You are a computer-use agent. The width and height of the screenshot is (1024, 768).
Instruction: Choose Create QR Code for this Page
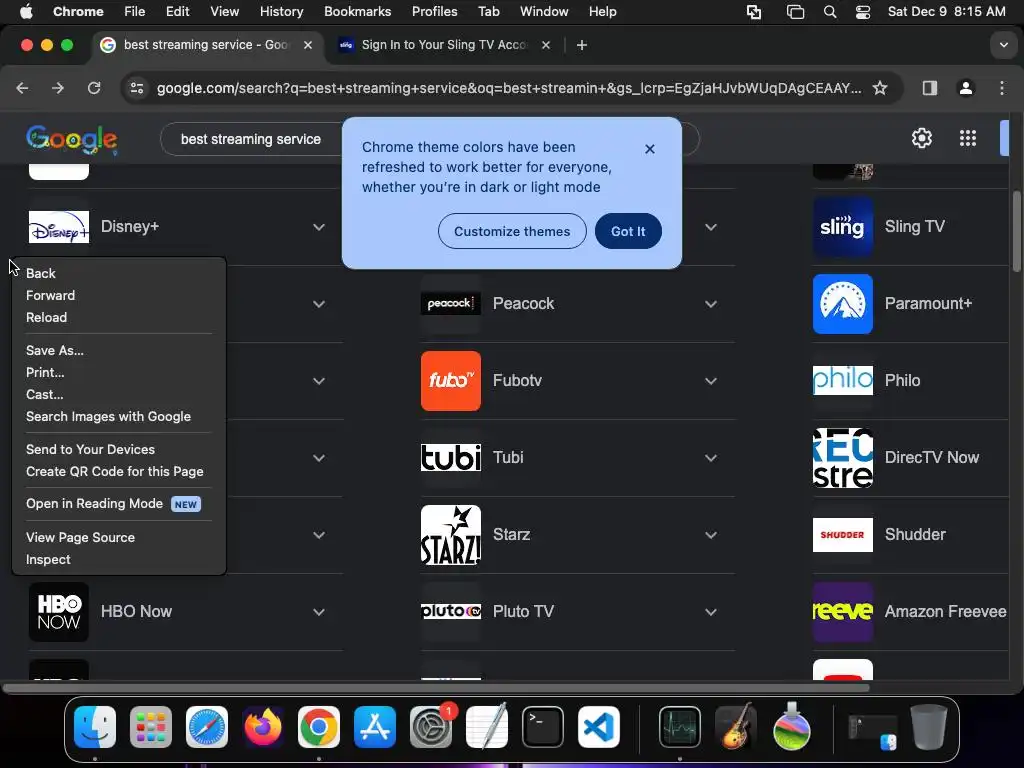119,472
